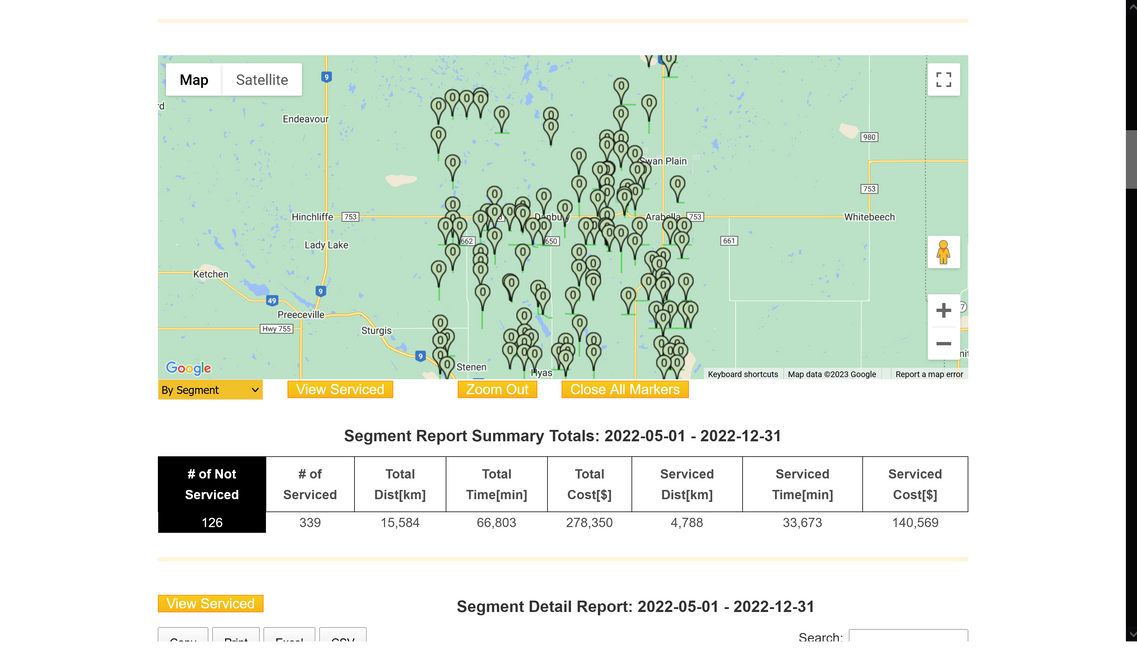Click the CSV export button

click(x=343, y=636)
